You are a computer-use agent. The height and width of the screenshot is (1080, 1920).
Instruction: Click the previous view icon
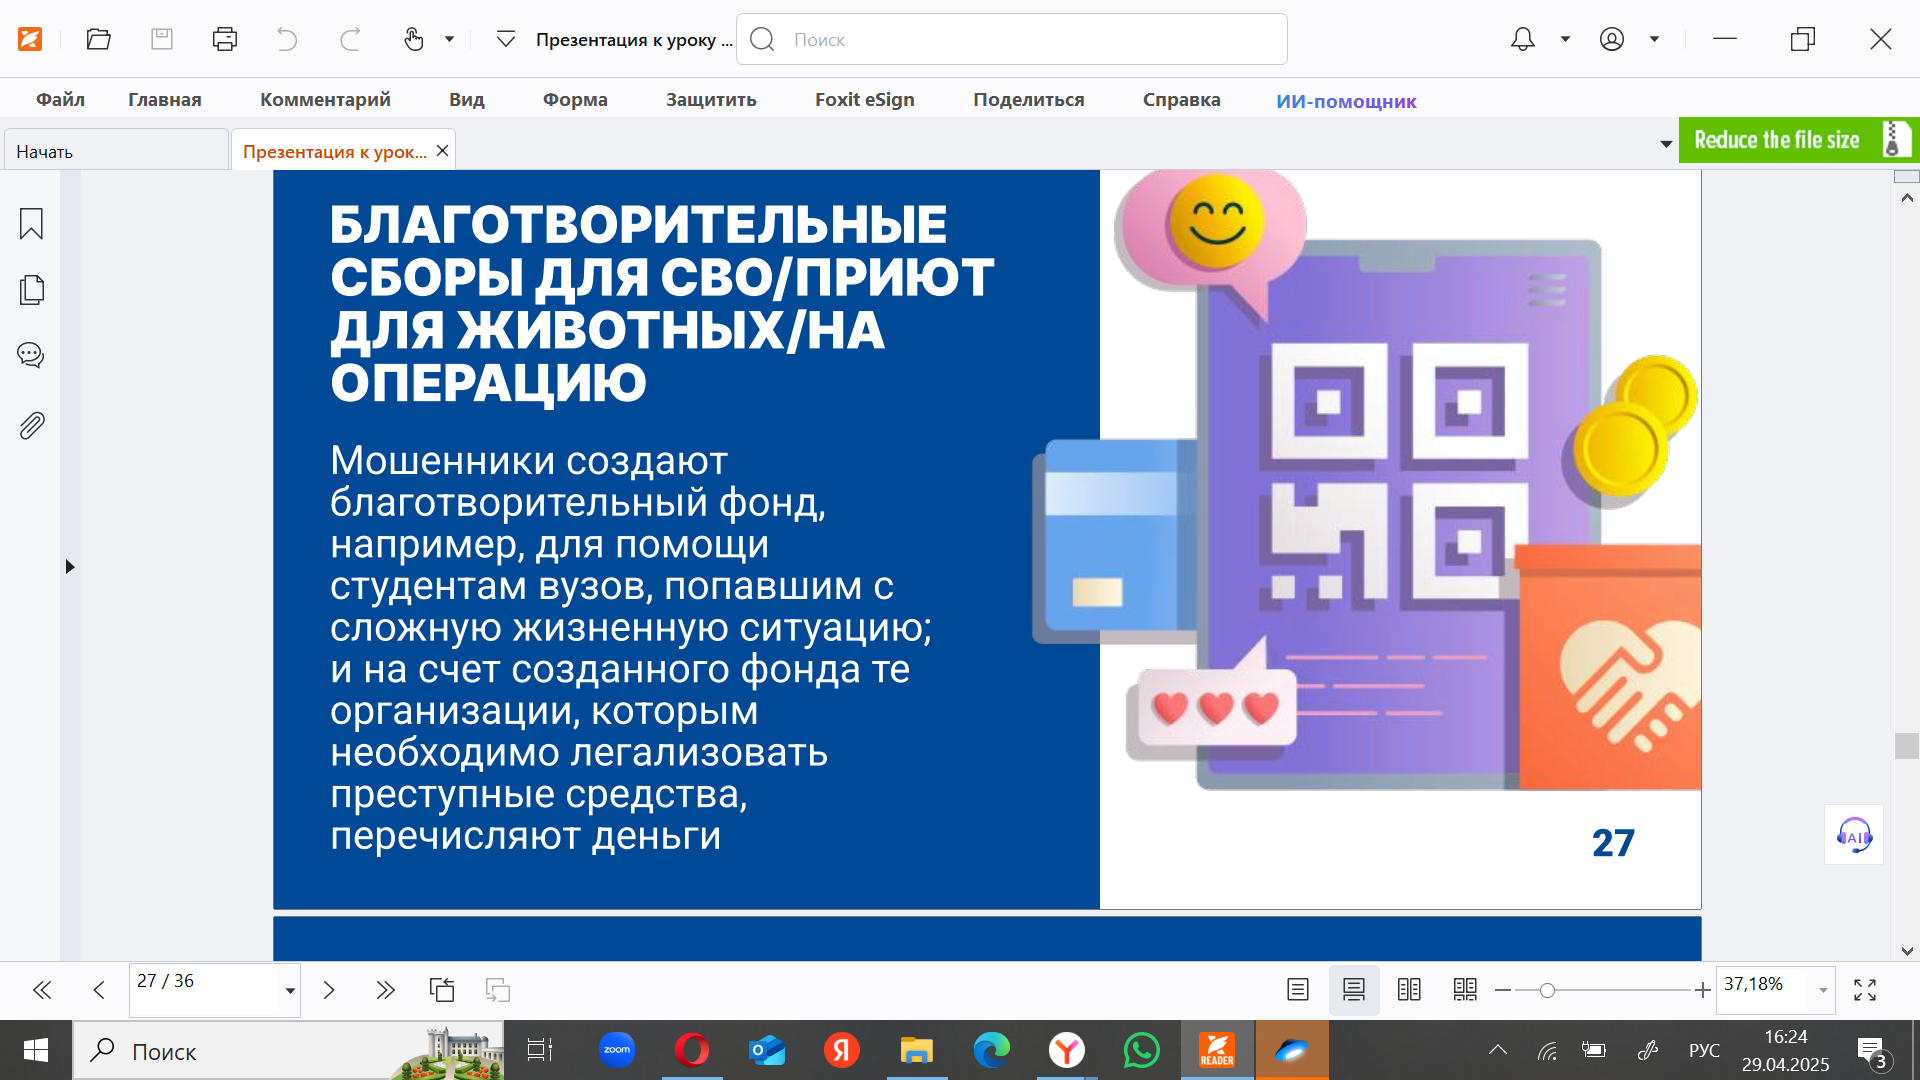click(442, 990)
